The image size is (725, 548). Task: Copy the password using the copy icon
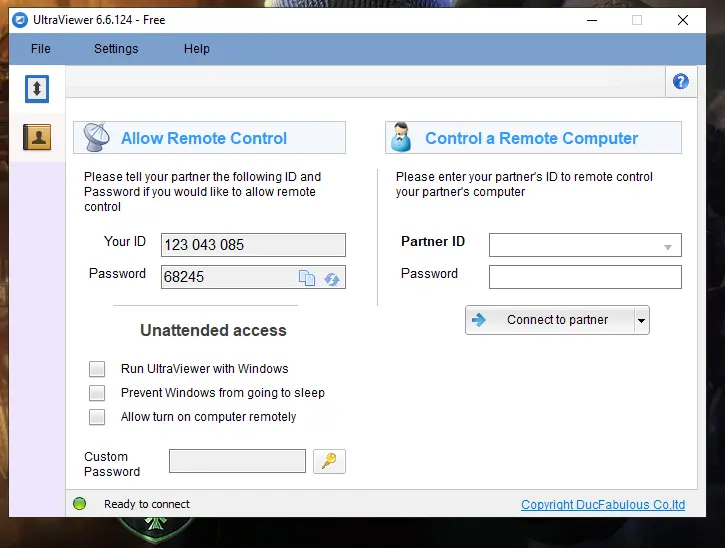[307, 278]
